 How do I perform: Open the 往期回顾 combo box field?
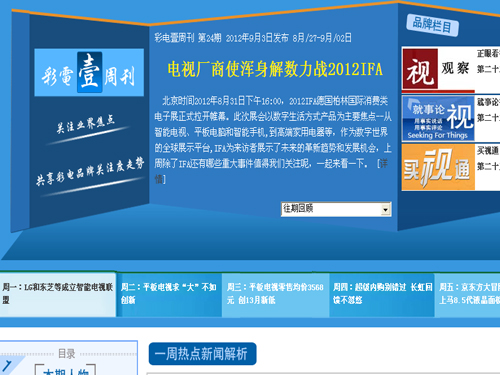[336, 209]
